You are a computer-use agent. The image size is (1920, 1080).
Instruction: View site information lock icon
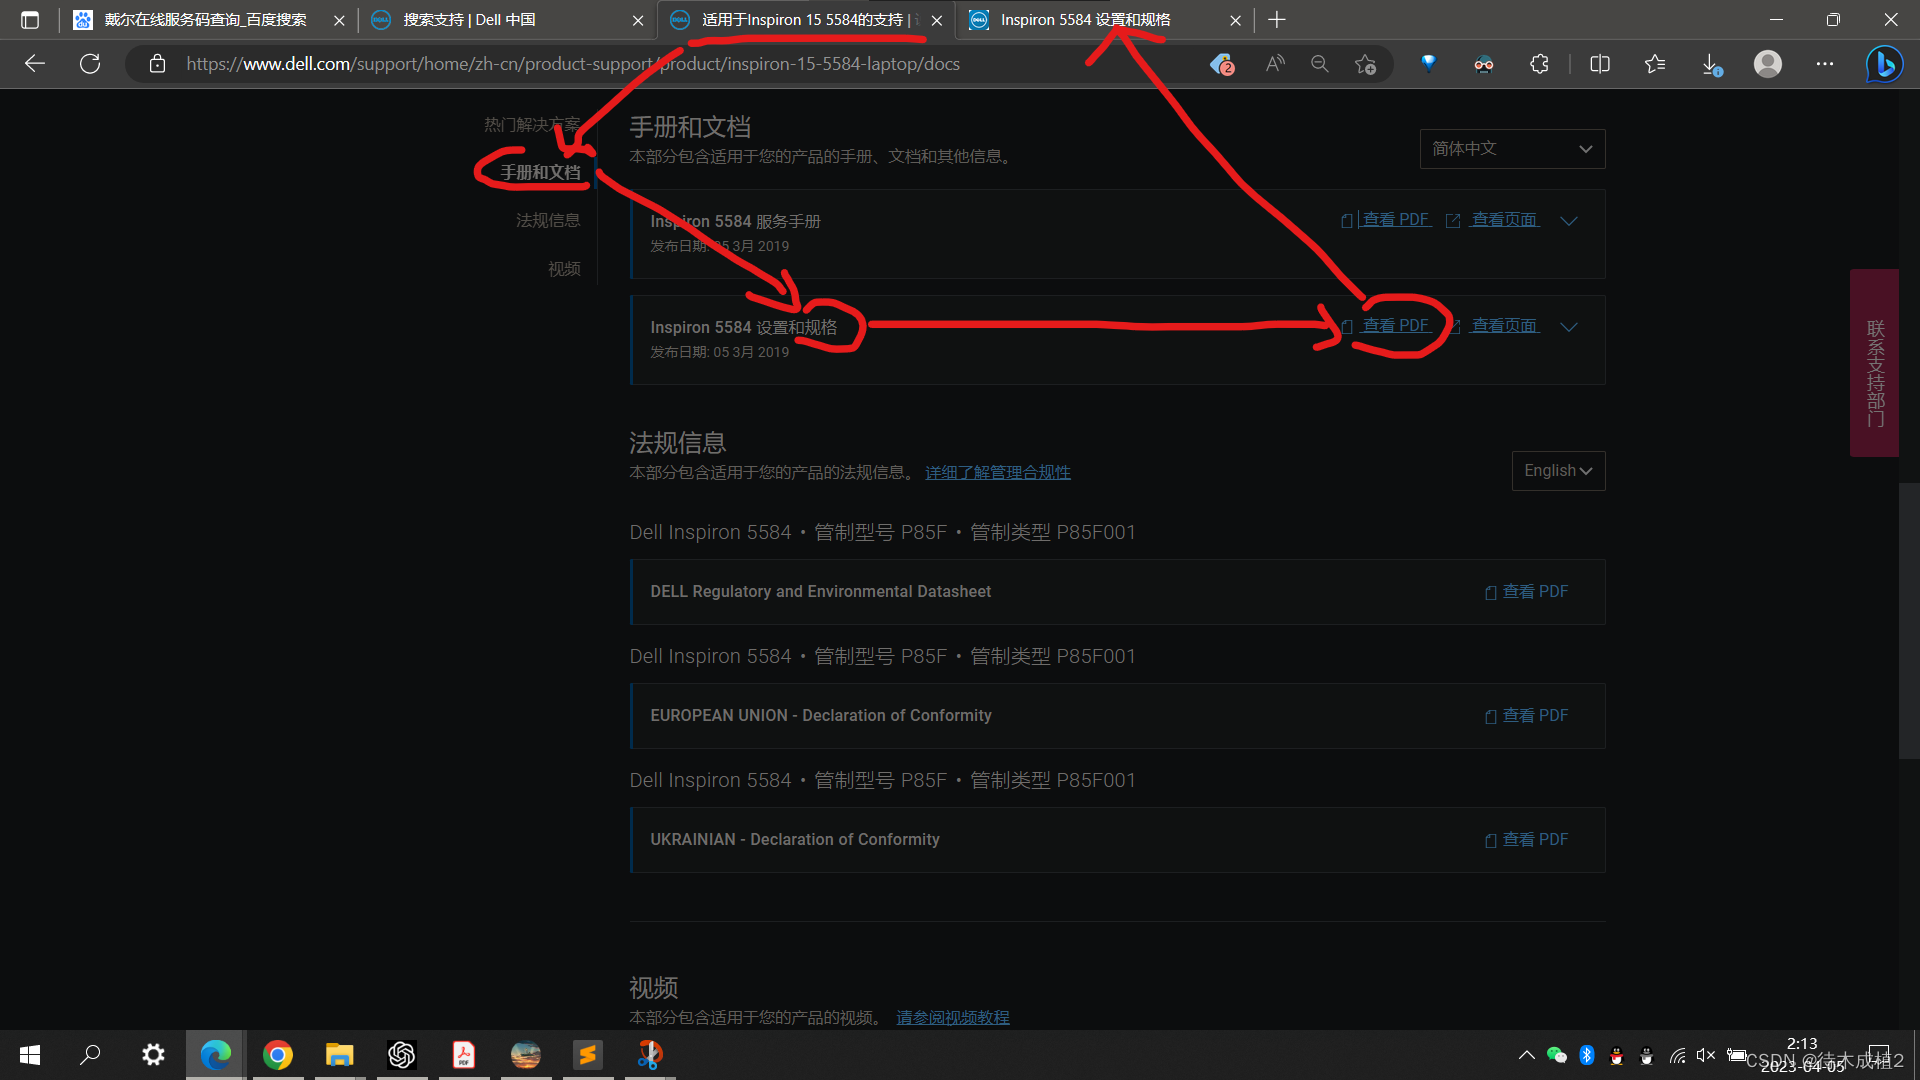[x=157, y=64]
